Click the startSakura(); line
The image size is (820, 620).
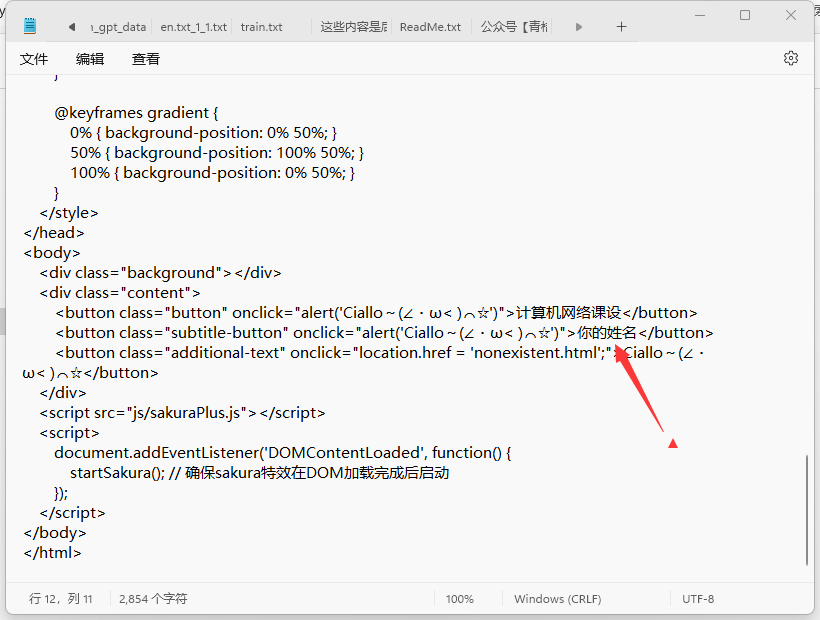coord(259,473)
